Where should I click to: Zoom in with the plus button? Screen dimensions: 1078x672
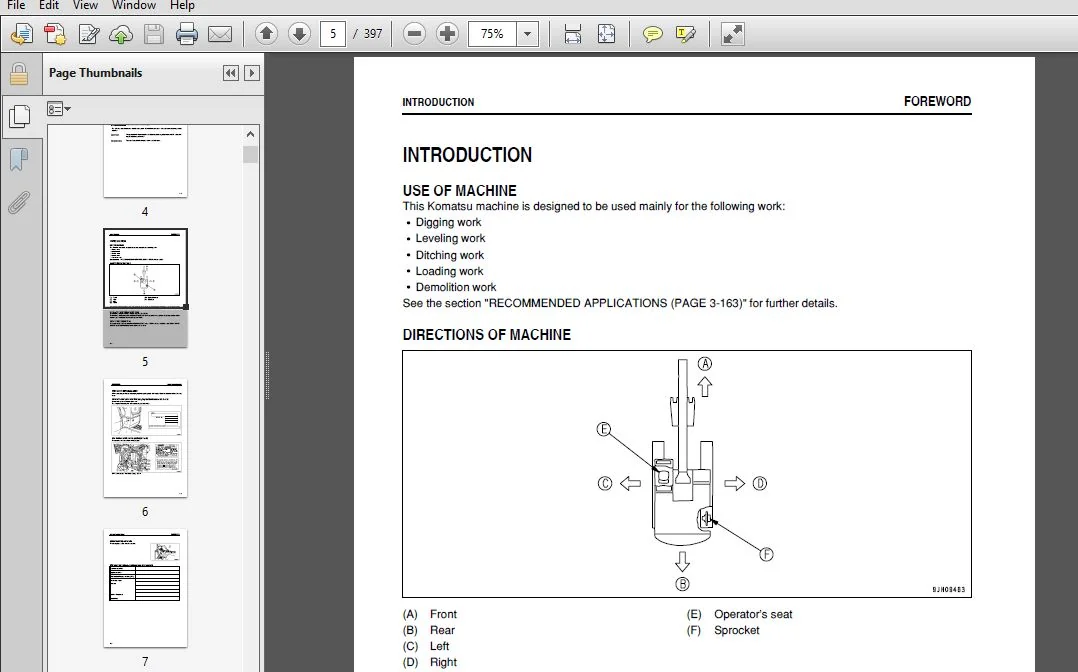[447, 34]
